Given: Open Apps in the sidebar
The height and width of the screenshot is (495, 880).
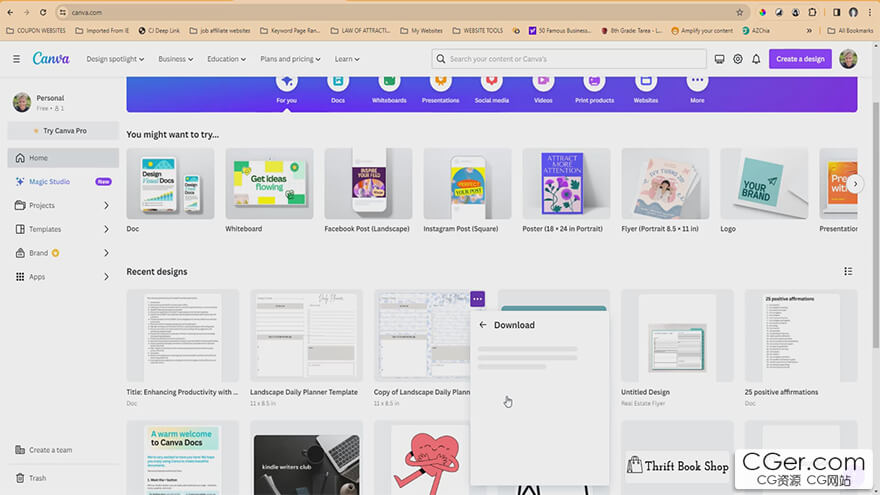Looking at the screenshot, I should click(37, 277).
